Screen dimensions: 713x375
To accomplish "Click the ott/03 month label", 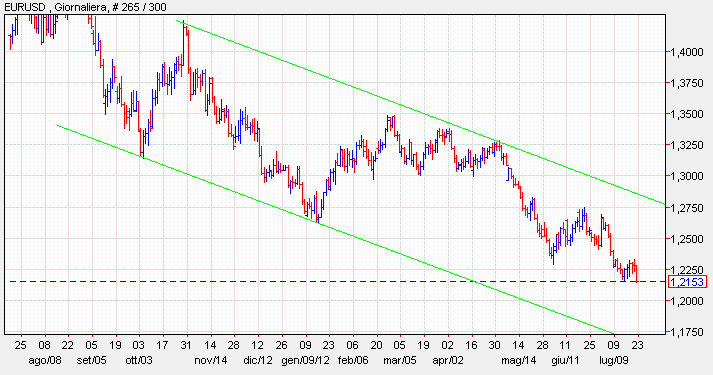I will tap(139, 360).
